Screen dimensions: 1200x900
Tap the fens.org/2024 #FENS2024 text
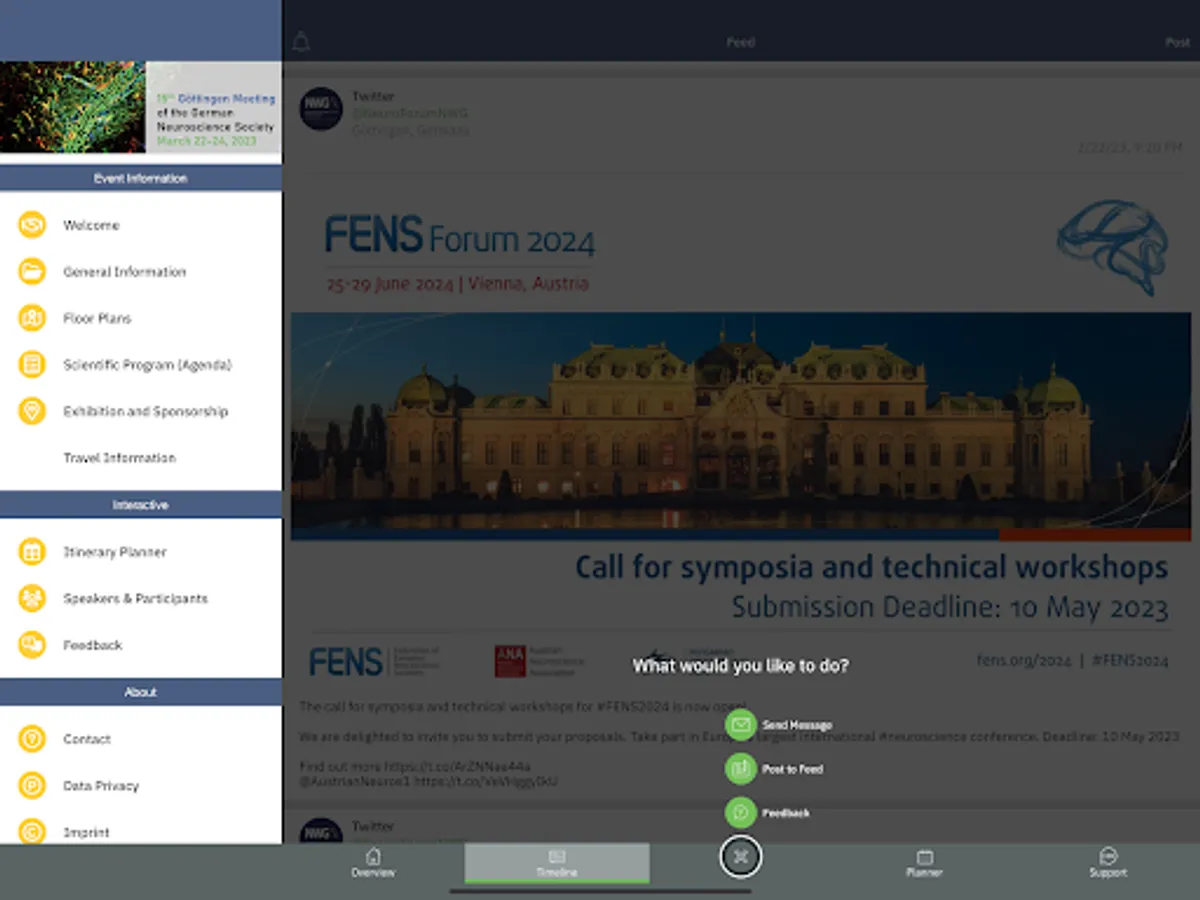tap(1072, 661)
